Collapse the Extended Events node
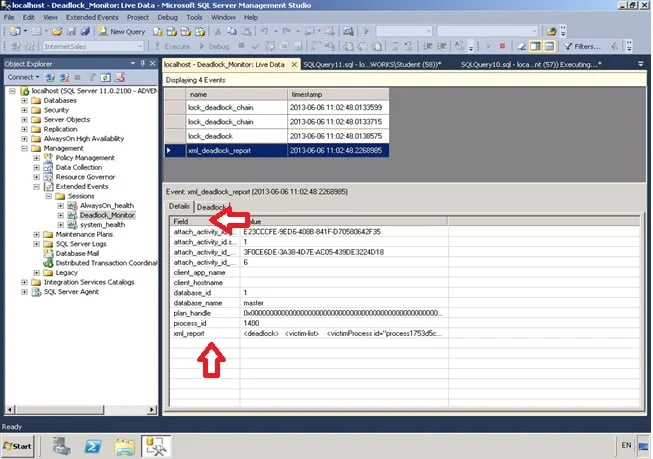The height and width of the screenshot is (459, 653). click(x=36, y=187)
